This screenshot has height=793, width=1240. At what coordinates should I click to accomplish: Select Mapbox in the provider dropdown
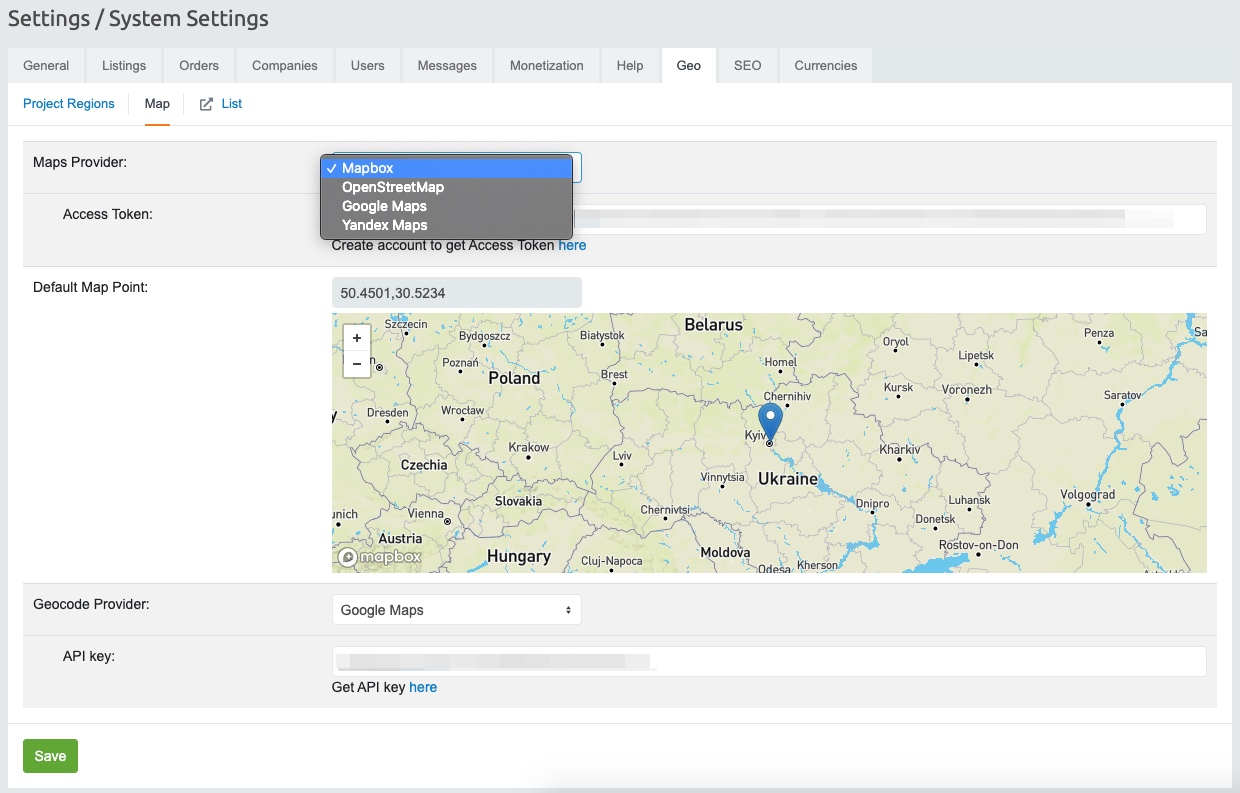click(x=447, y=168)
